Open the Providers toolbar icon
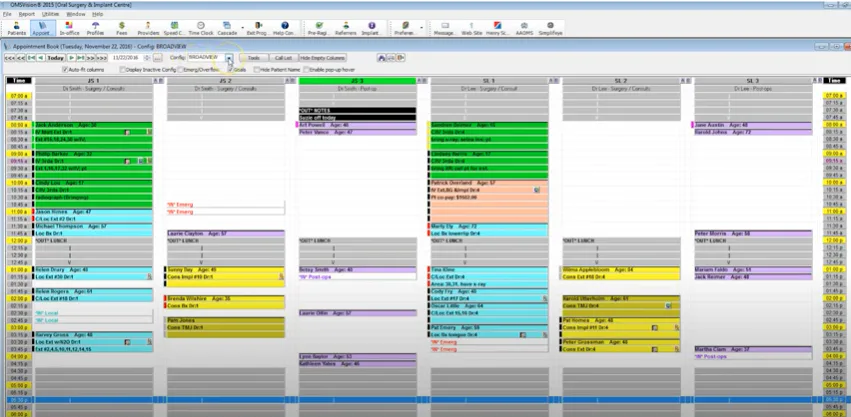The height and width of the screenshot is (417, 851). click(148, 28)
